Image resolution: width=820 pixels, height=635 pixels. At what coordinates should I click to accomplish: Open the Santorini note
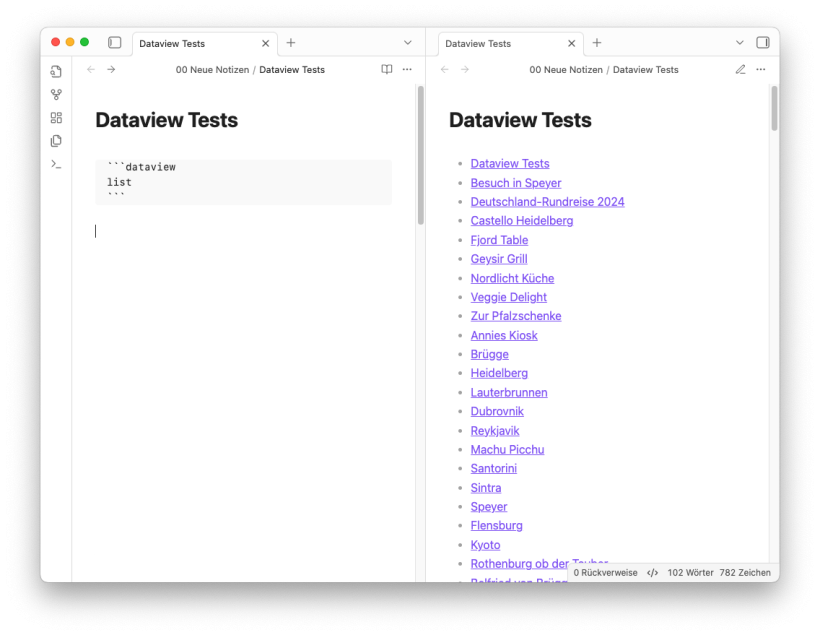tap(494, 468)
